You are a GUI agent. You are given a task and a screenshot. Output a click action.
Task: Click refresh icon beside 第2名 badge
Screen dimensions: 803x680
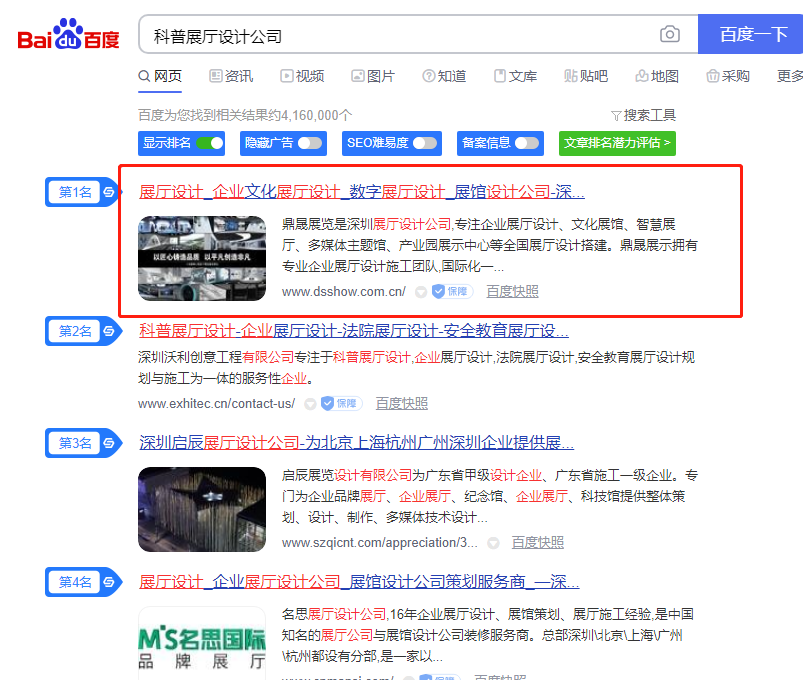109,331
